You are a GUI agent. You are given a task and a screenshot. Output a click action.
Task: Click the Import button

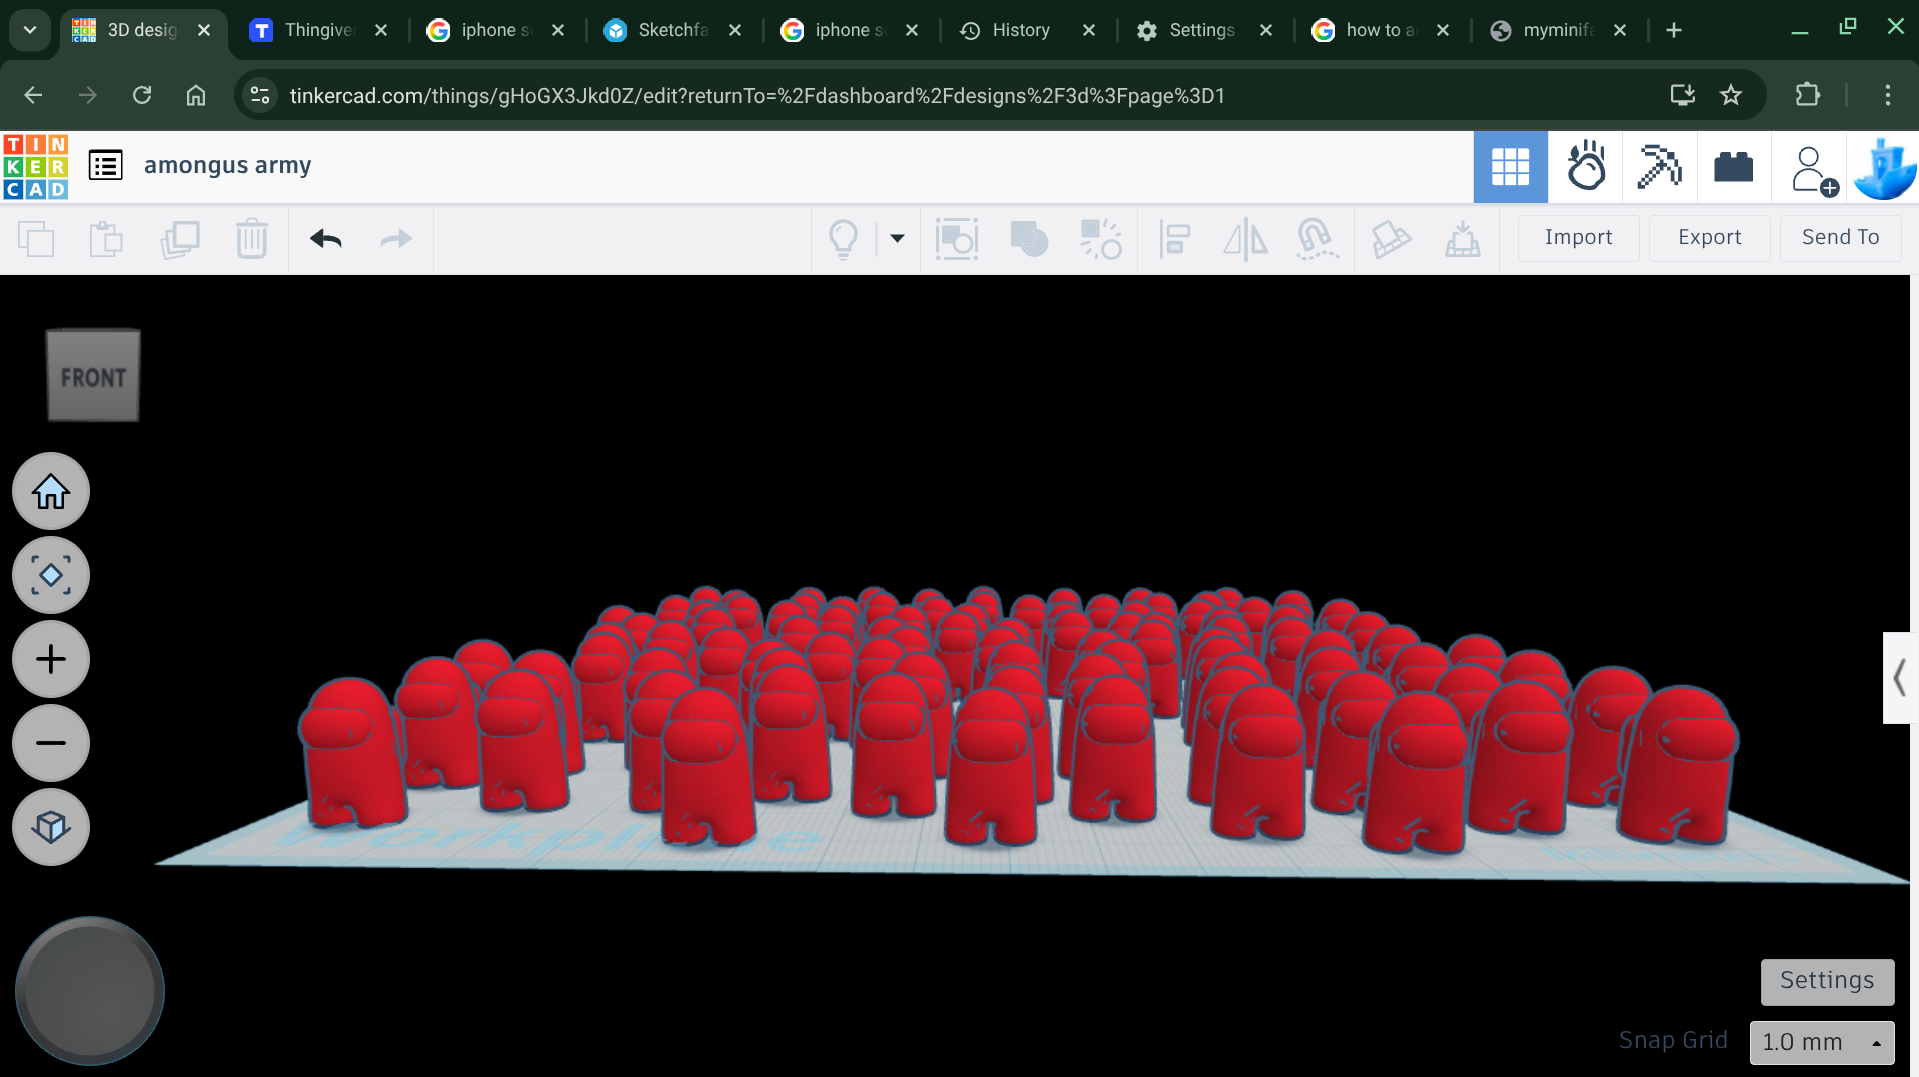coord(1578,238)
